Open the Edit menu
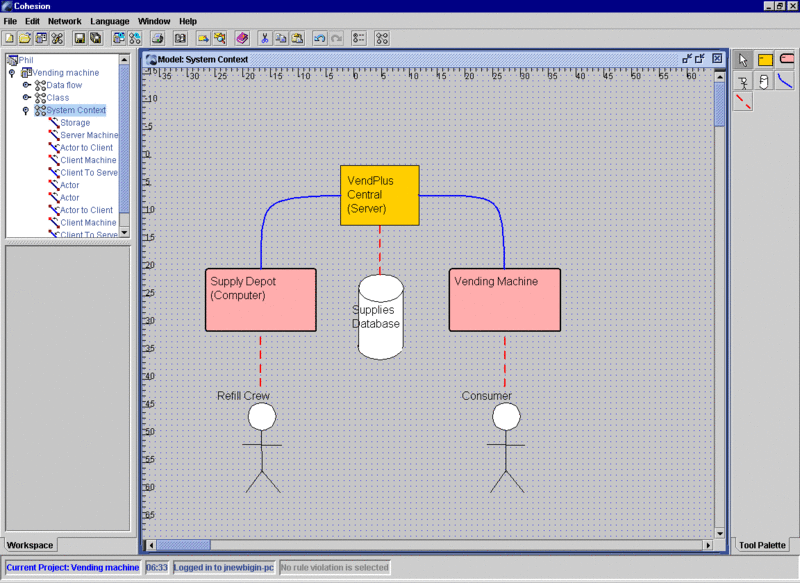The image size is (800, 583). (32, 21)
